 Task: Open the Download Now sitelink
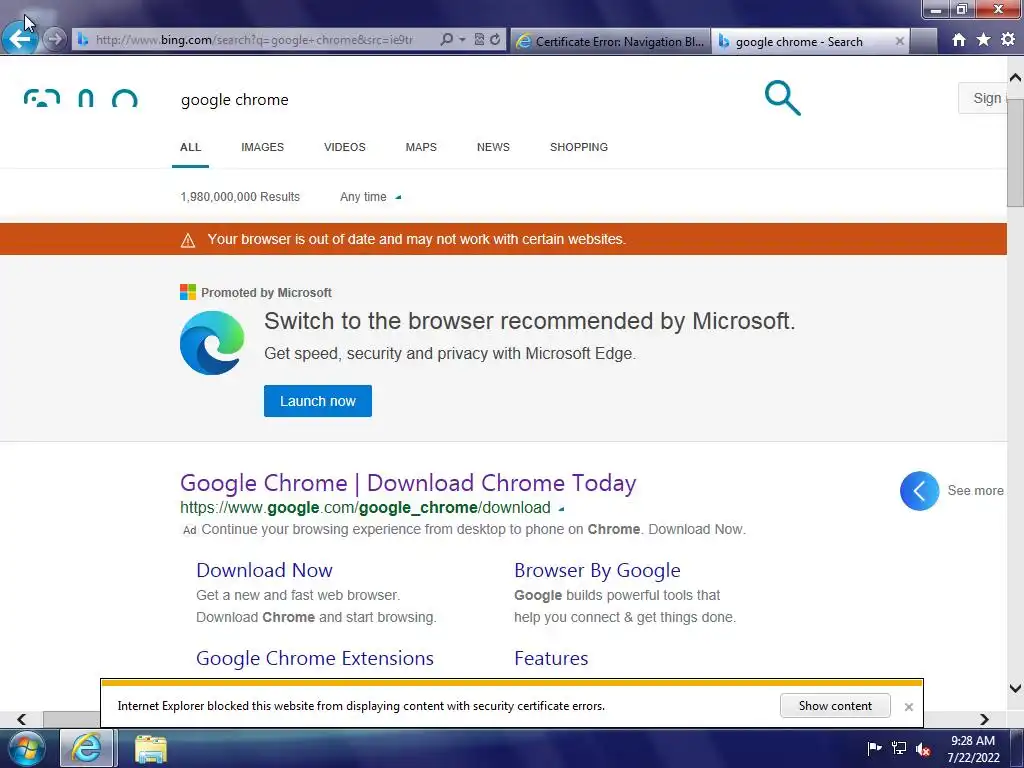264,570
